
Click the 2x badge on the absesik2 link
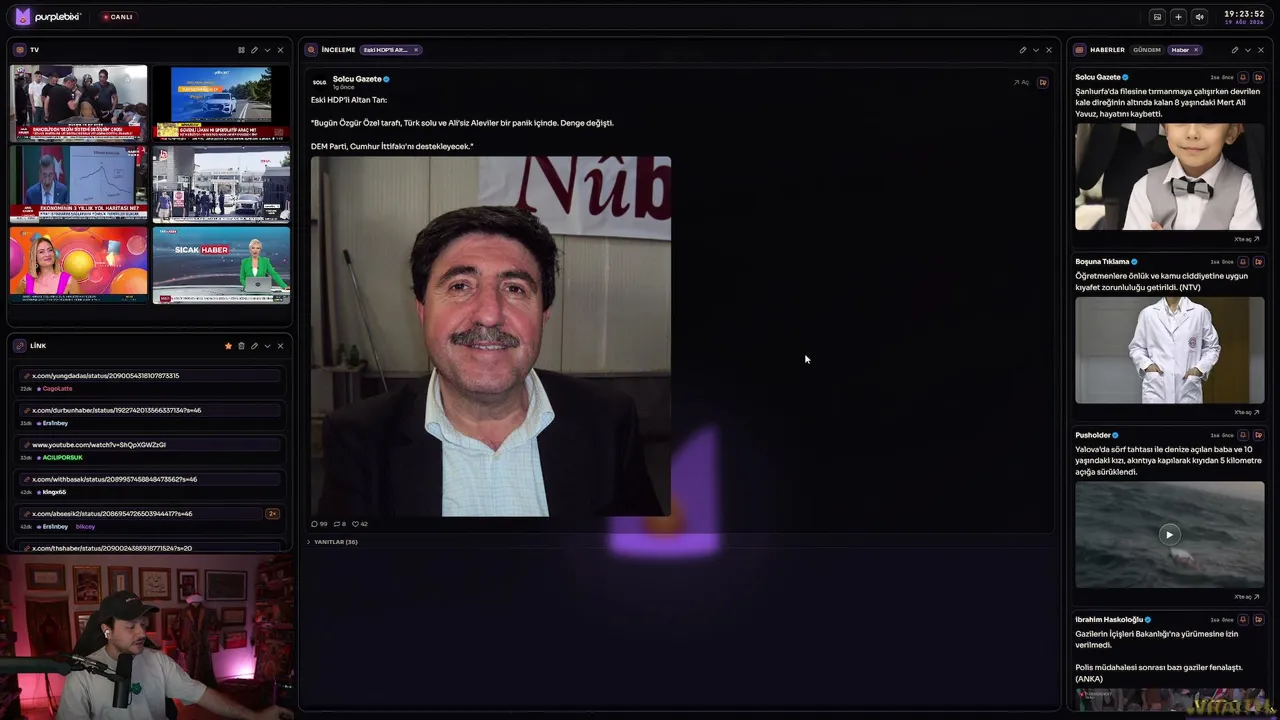click(x=272, y=514)
